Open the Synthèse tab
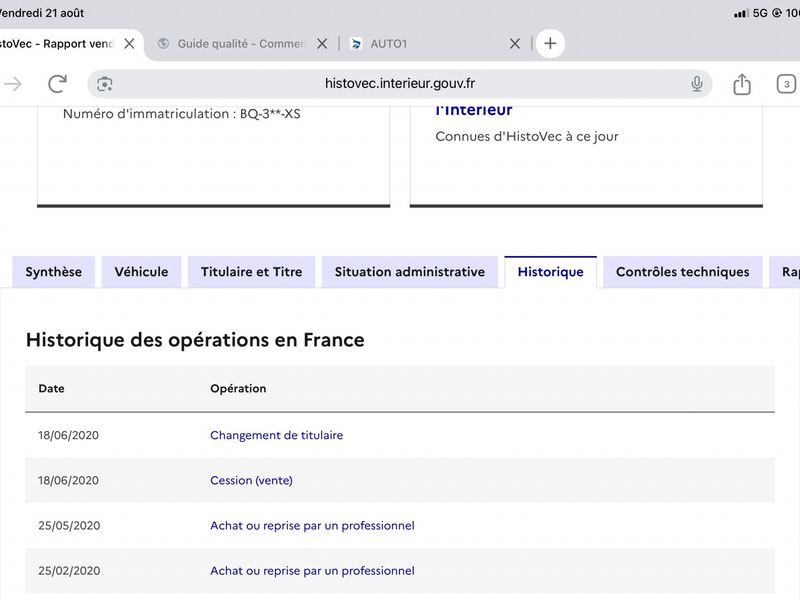The height and width of the screenshot is (600, 800). click(54, 272)
